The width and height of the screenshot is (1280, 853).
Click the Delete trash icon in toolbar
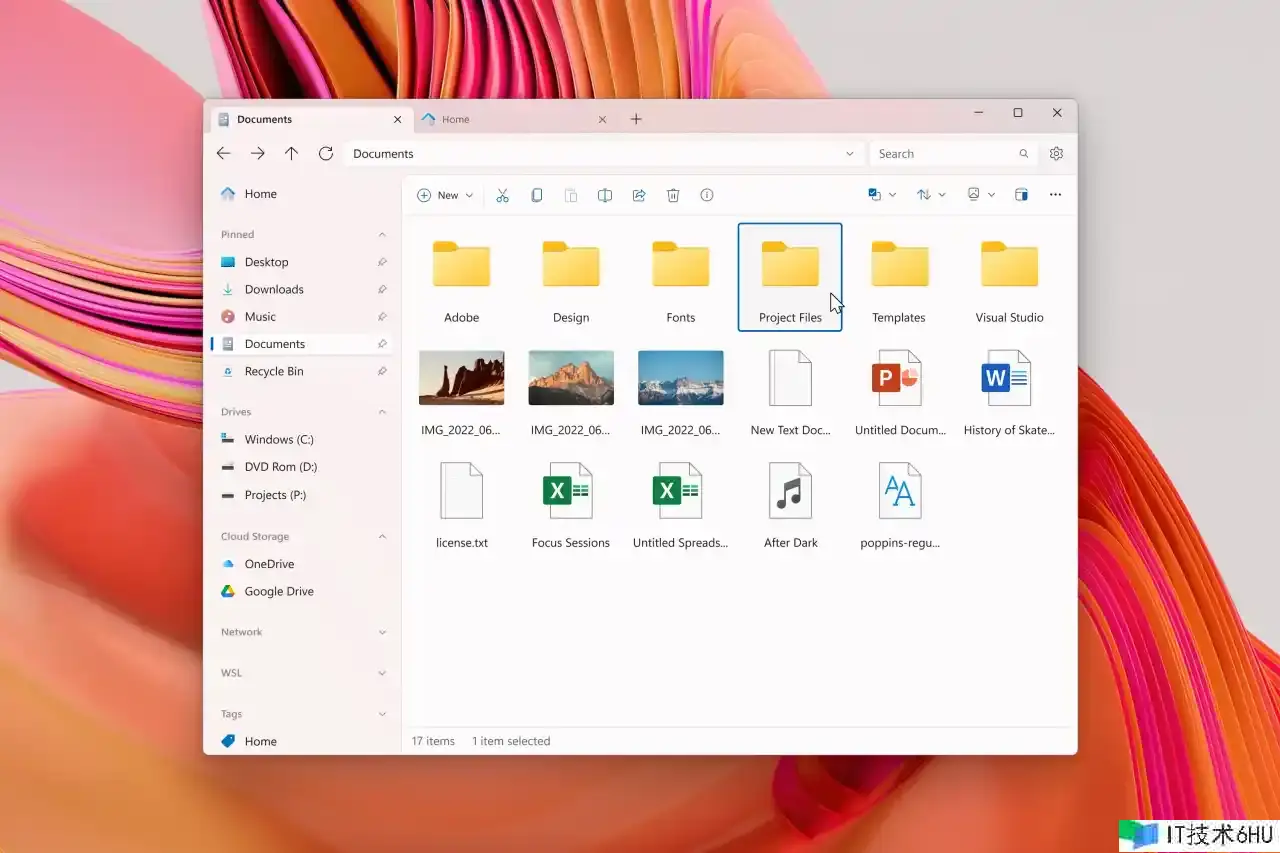pyautogui.click(x=673, y=195)
